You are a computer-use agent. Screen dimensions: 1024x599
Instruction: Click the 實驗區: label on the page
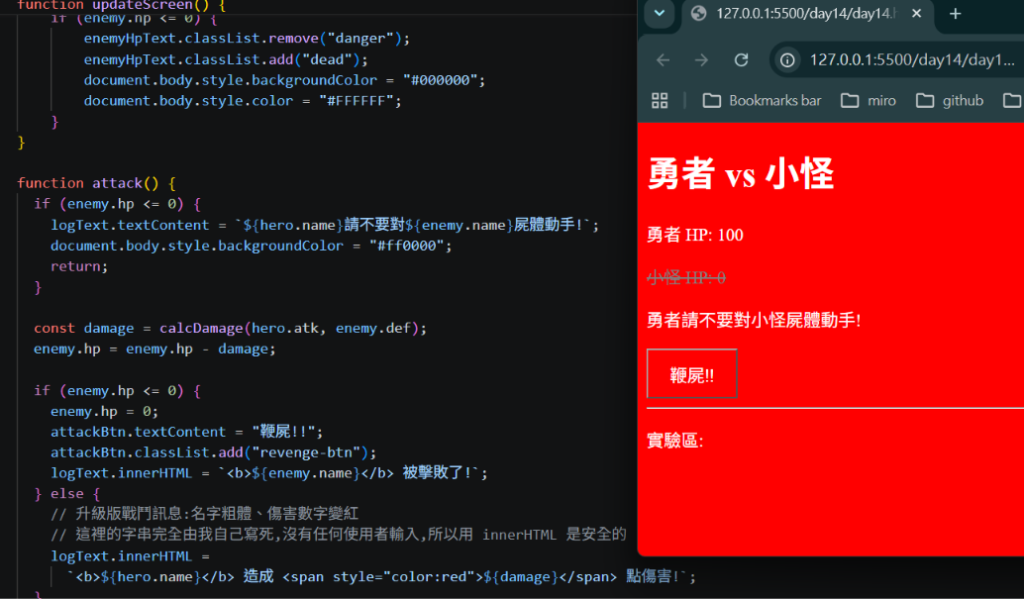[675, 441]
